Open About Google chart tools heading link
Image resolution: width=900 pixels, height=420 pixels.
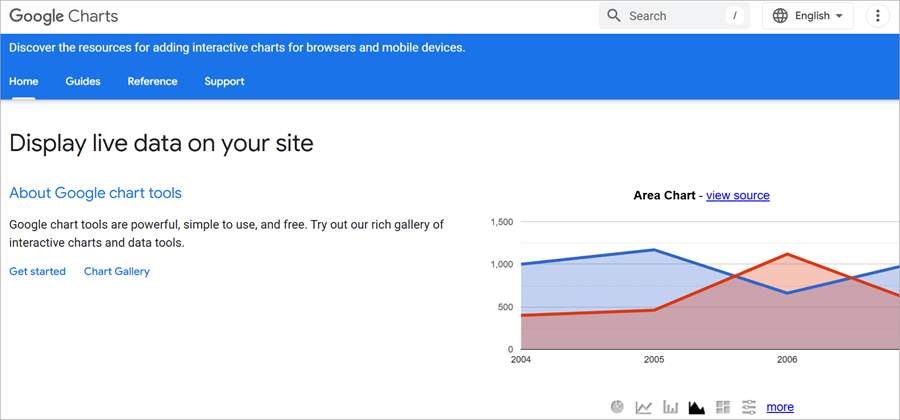95,193
